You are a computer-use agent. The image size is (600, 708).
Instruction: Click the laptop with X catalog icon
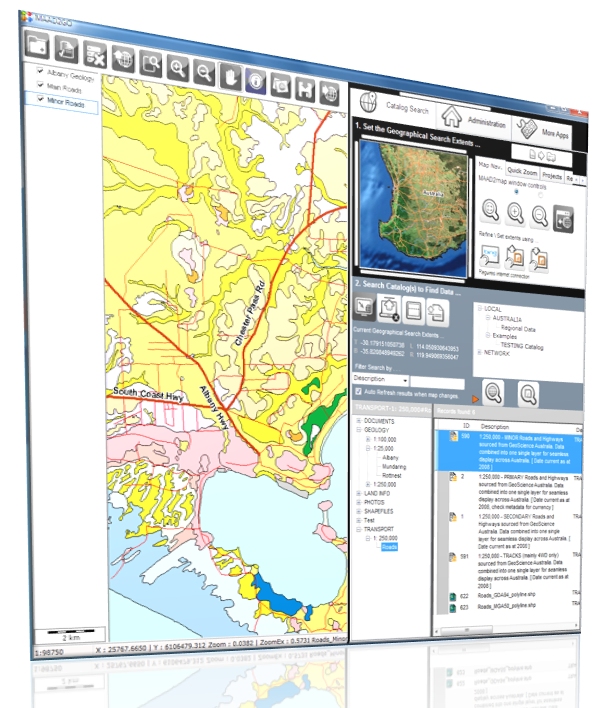(x=389, y=309)
